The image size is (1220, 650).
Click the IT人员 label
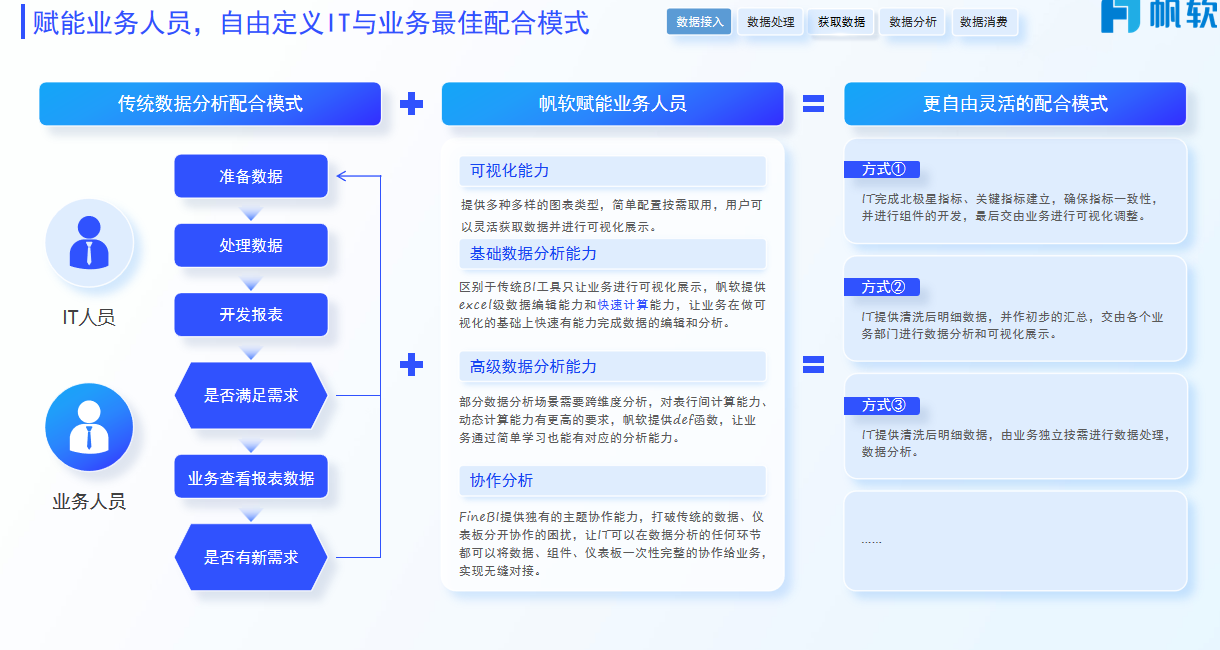coord(89,318)
